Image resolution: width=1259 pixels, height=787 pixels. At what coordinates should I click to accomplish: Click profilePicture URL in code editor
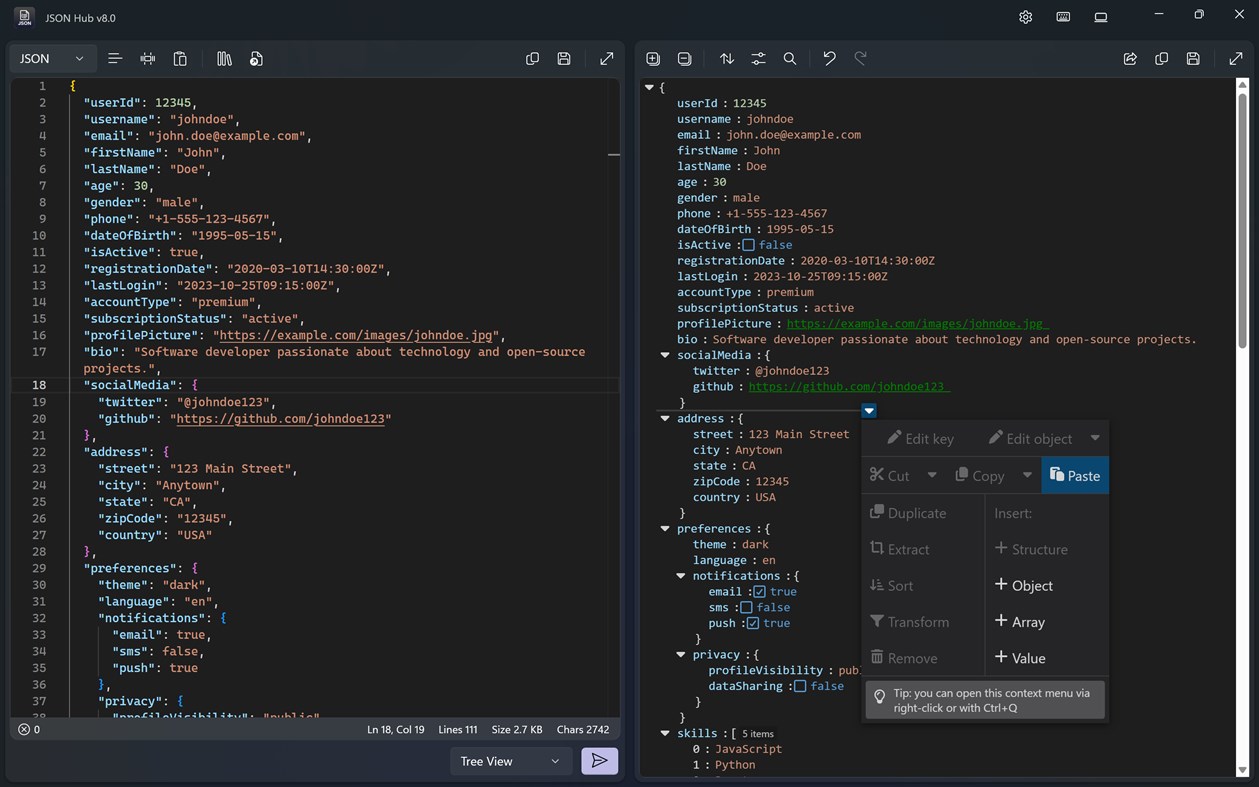356,335
